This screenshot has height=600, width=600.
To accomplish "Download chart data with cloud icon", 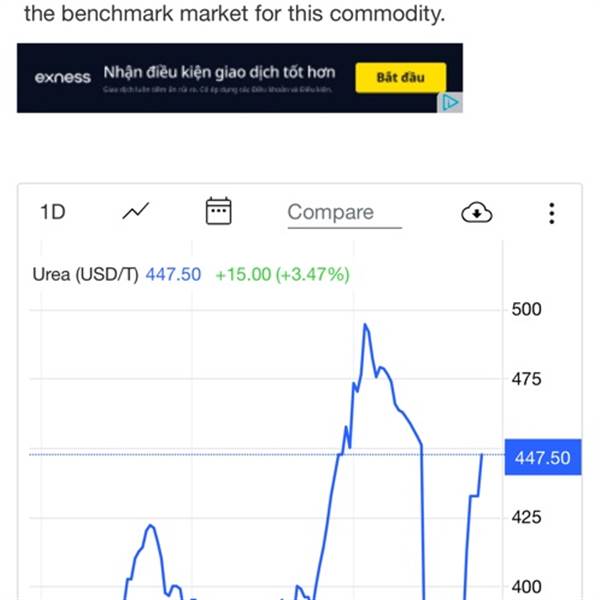I will 476,212.
